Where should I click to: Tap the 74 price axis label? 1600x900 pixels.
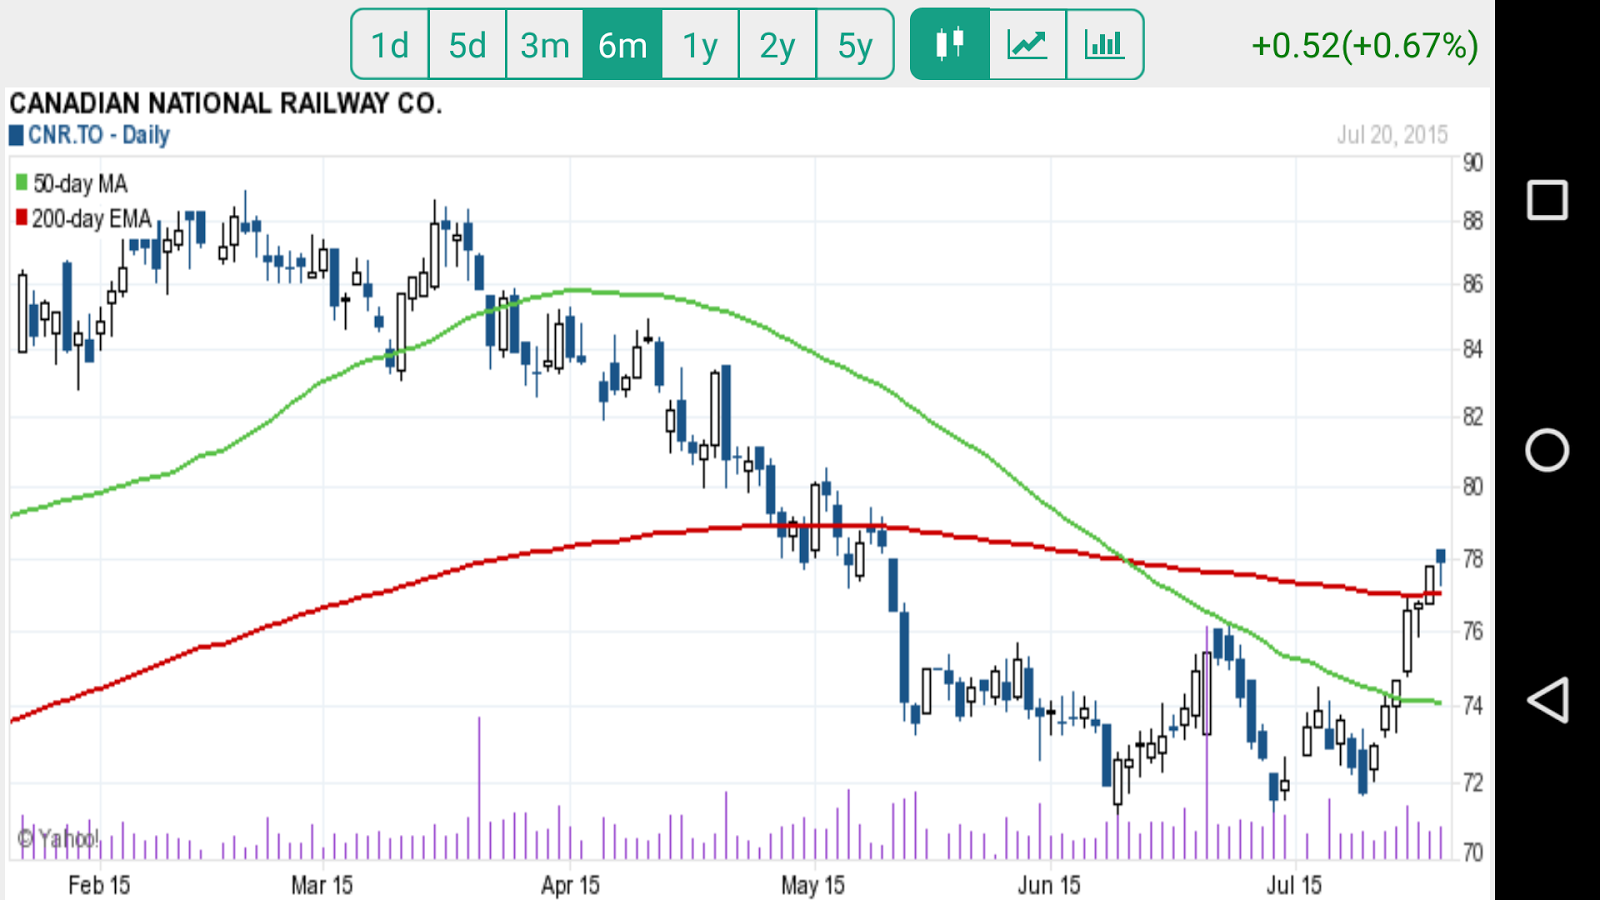1473,705
